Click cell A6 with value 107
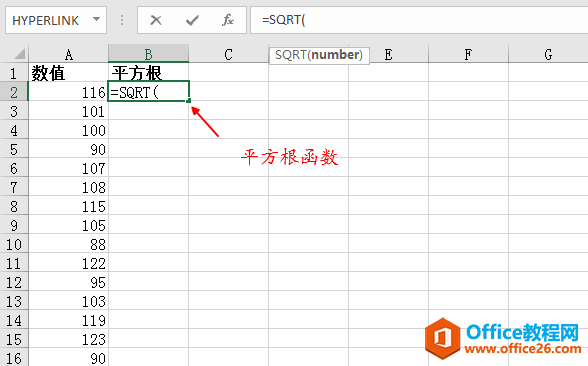 click(x=68, y=168)
